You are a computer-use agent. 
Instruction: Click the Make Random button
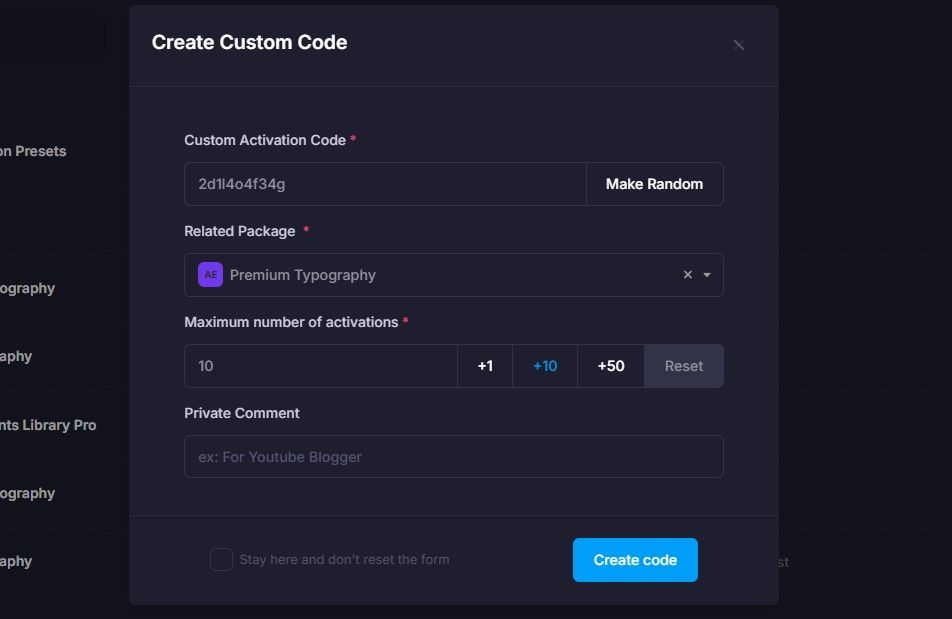(x=654, y=183)
